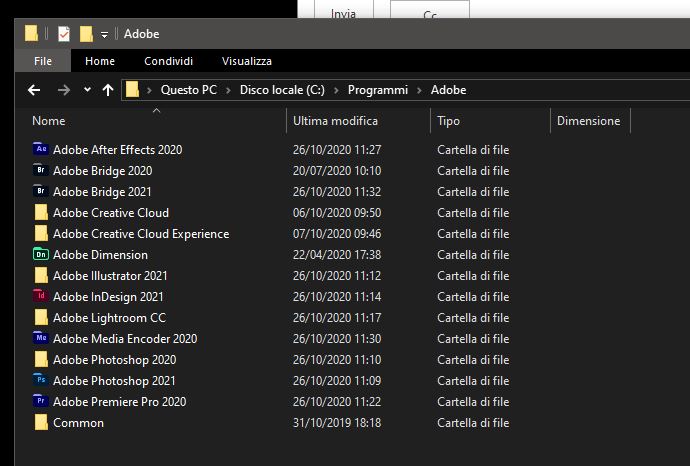Navigate to Questo PC in the breadcrumb
This screenshot has width=690, height=466.
tap(189, 90)
